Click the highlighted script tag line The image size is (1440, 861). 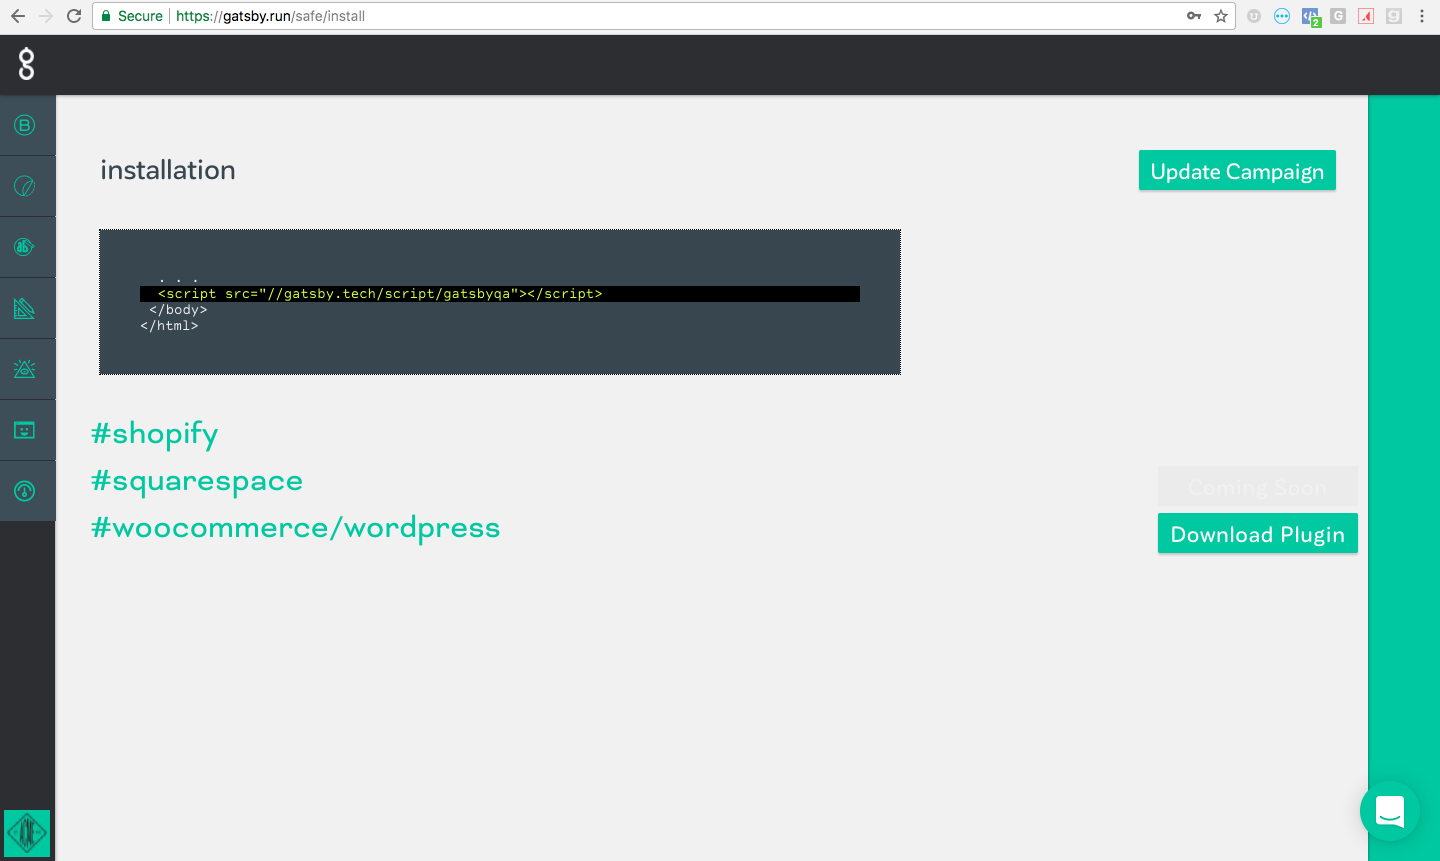click(x=500, y=294)
